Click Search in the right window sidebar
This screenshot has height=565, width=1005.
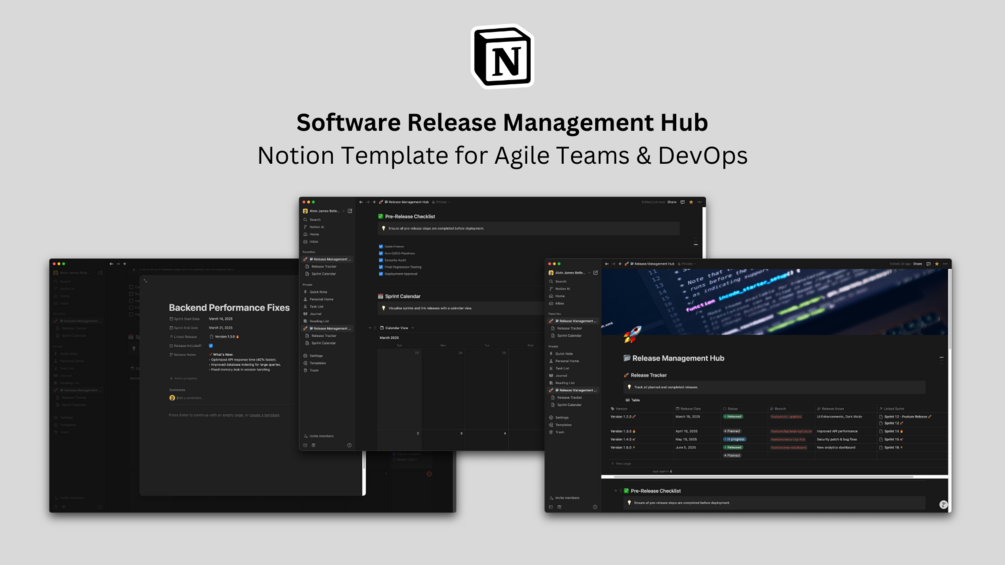558,281
